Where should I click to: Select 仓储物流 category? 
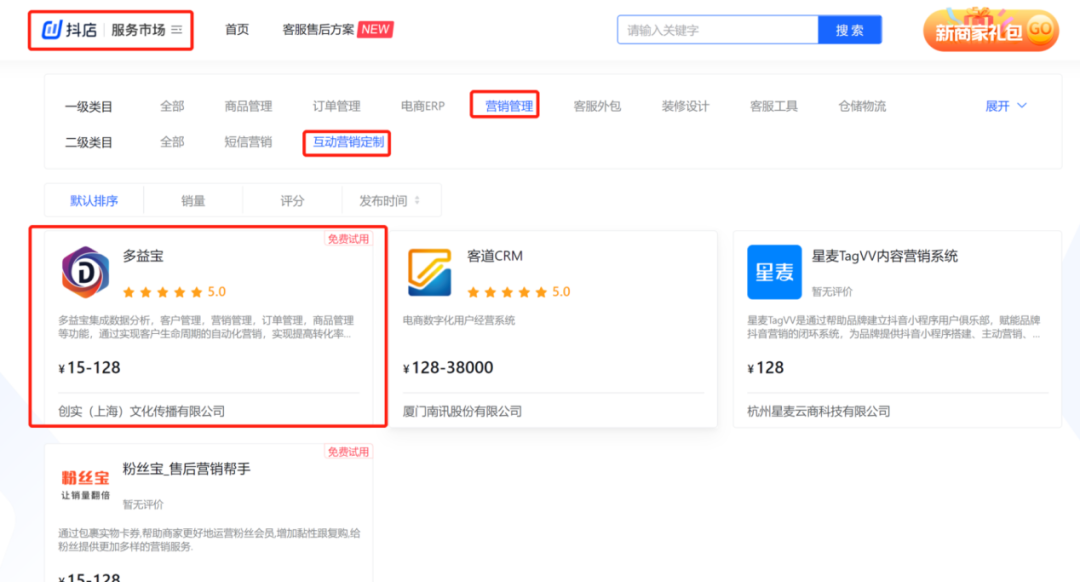pyautogui.click(x=862, y=106)
